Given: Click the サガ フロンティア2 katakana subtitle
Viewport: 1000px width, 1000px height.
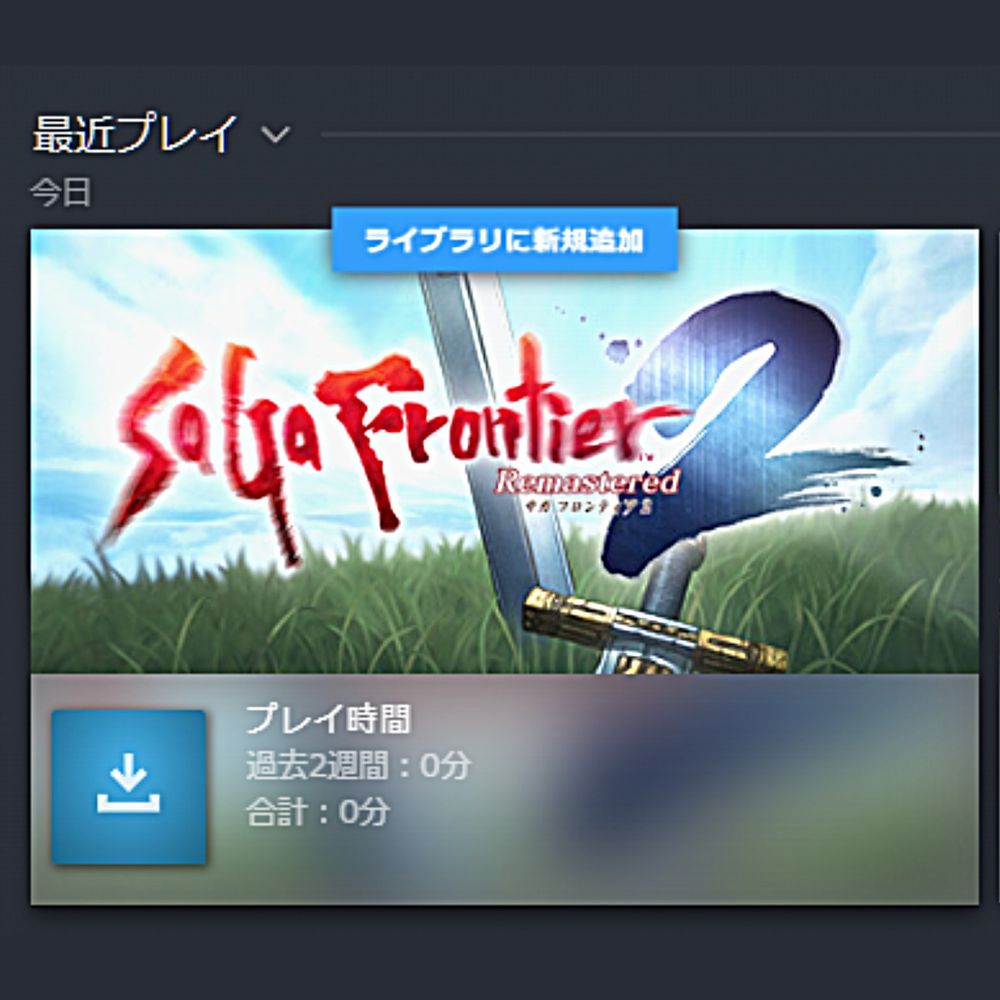Looking at the screenshot, I should coord(587,508).
